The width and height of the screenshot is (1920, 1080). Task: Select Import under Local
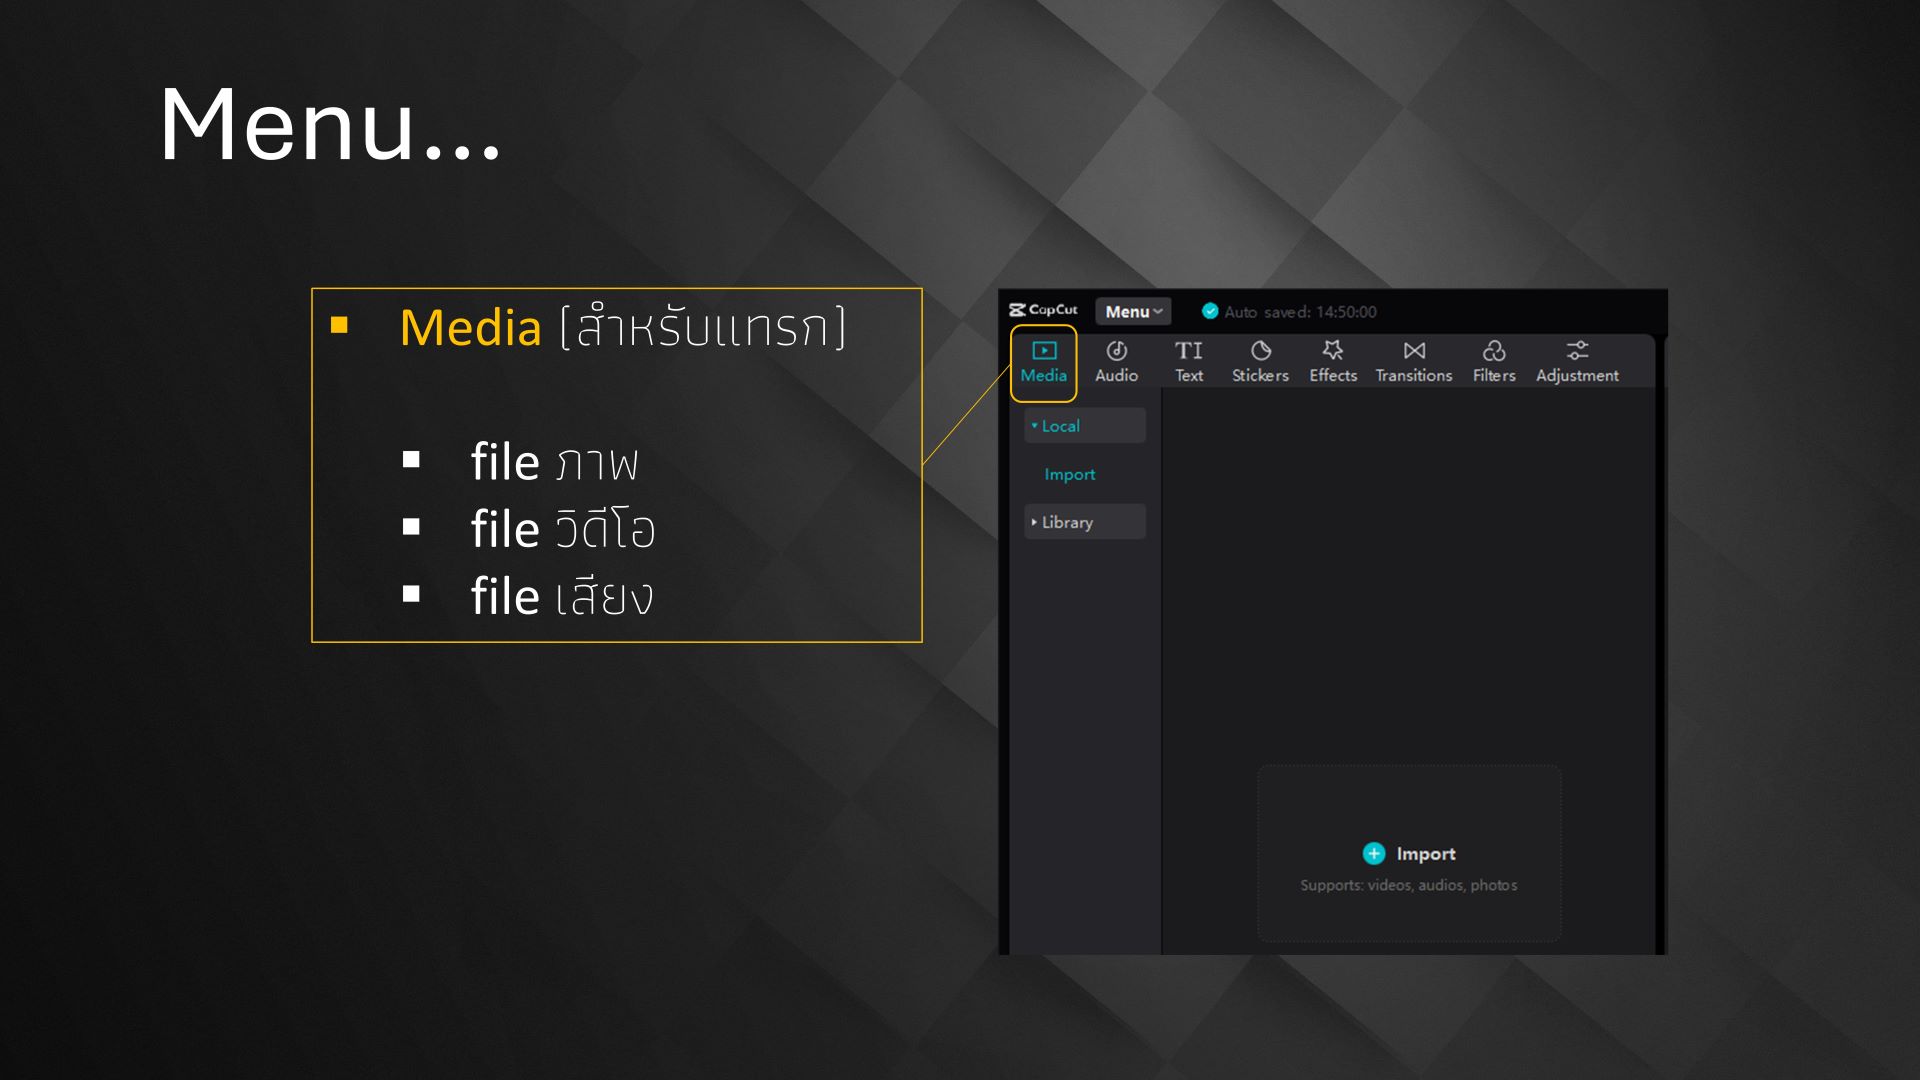pyautogui.click(x=1069, y=474)
